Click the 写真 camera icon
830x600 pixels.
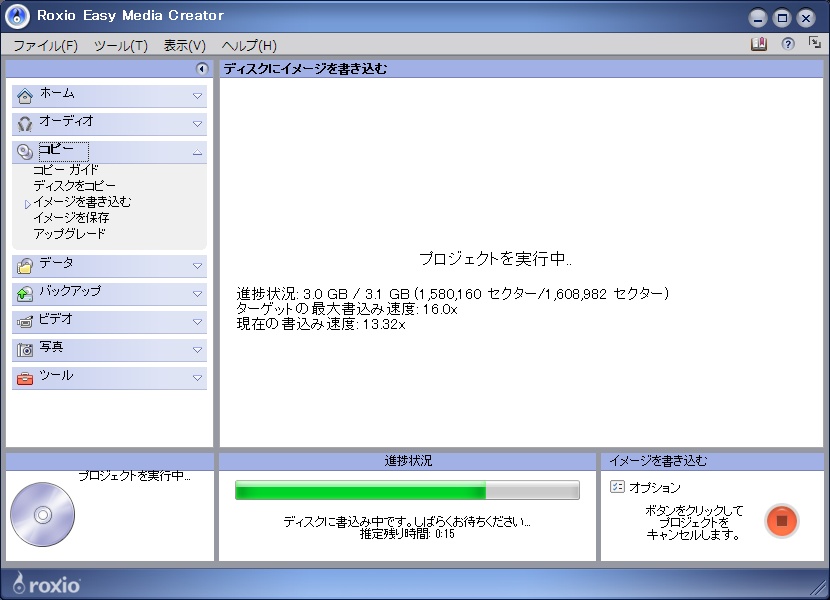[x=24, y=350]
